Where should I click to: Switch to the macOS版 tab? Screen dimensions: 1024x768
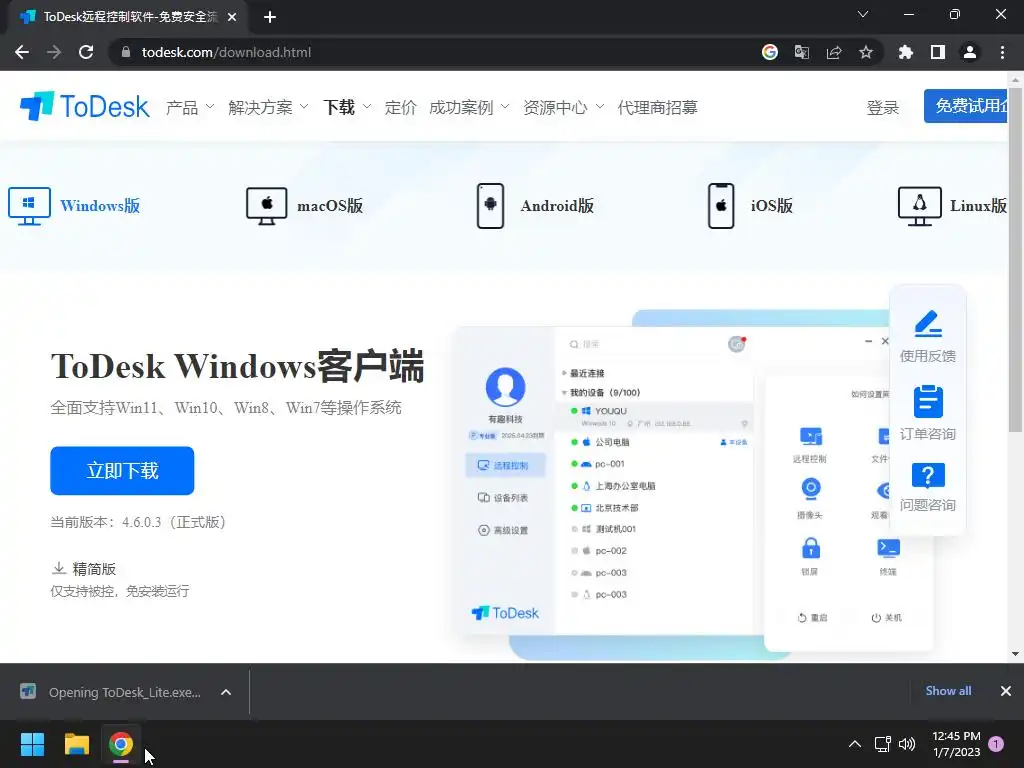(304, 206)
